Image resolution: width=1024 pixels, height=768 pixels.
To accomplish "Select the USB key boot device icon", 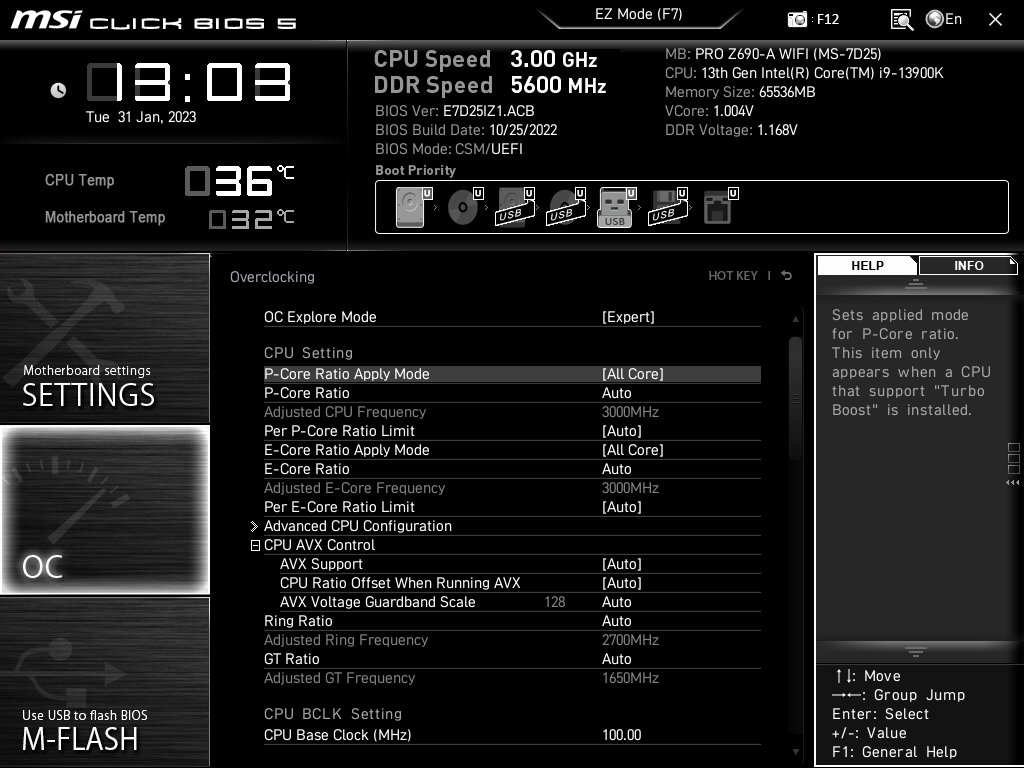I will 615,207.
